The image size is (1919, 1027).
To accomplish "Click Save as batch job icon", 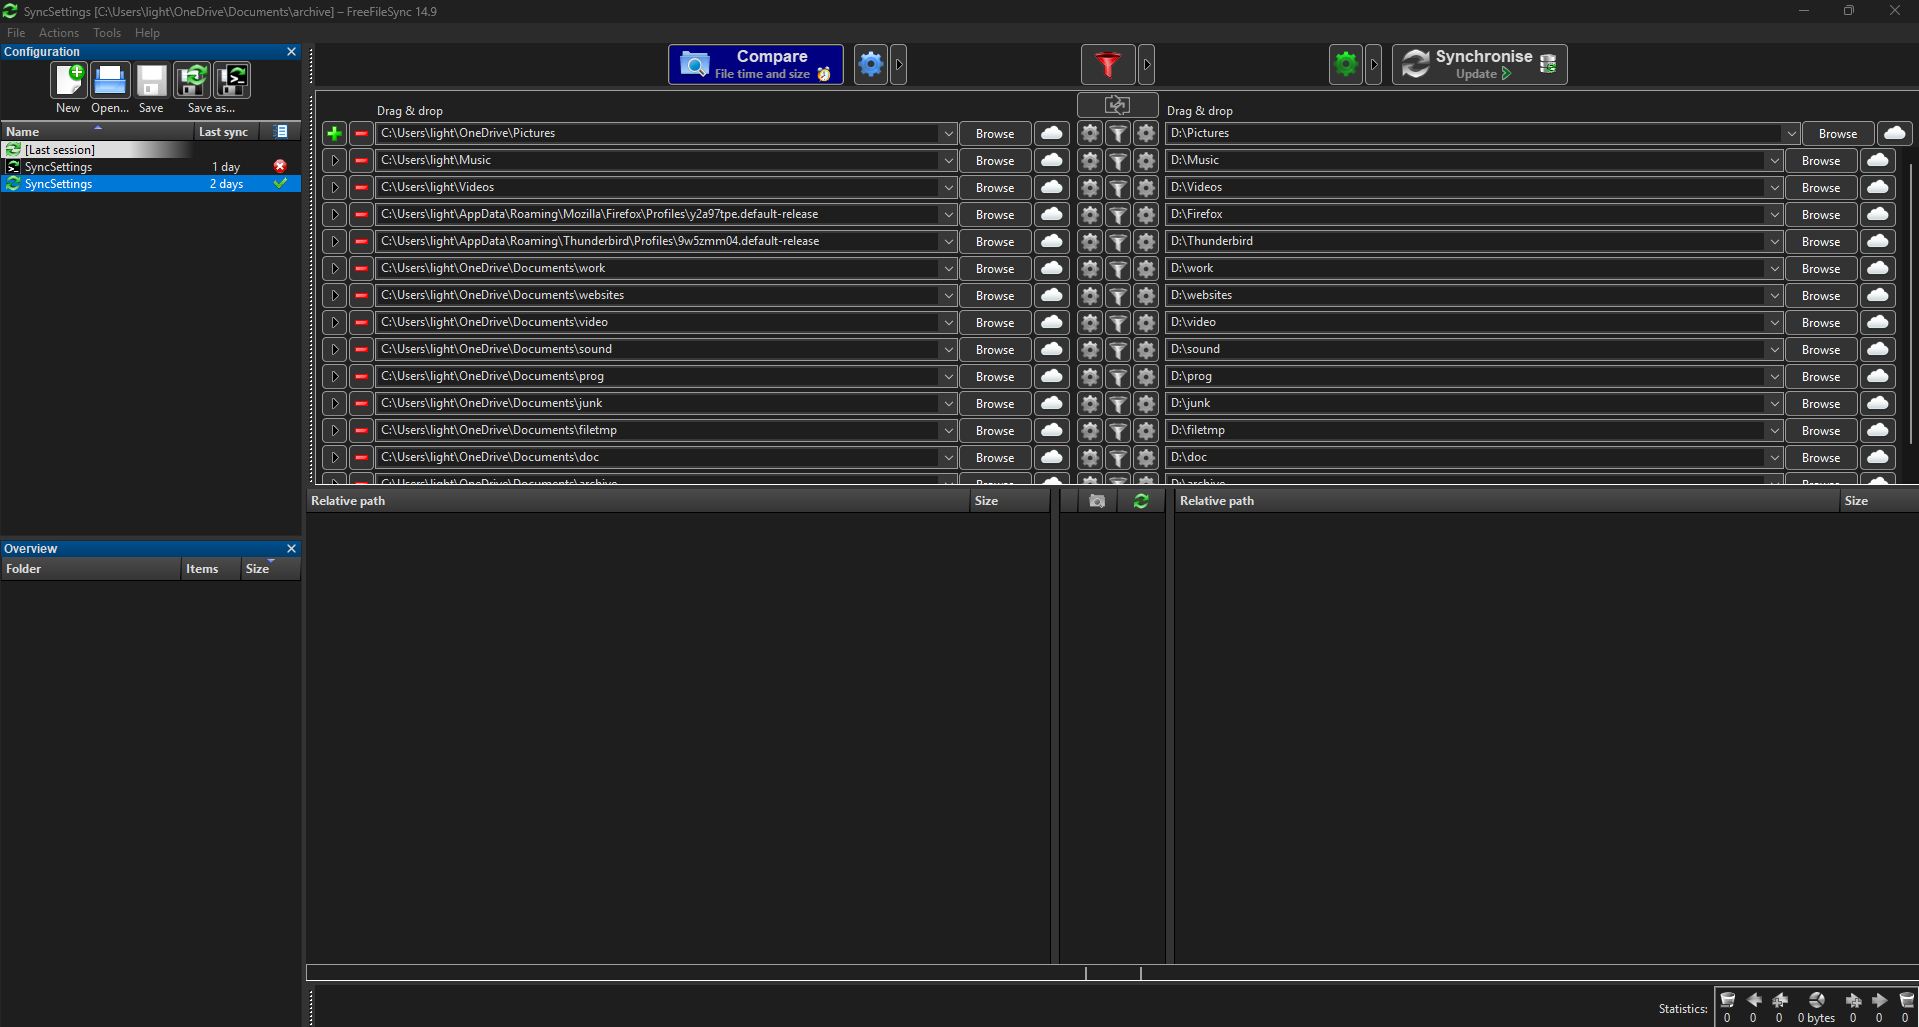I will (232, 81).
